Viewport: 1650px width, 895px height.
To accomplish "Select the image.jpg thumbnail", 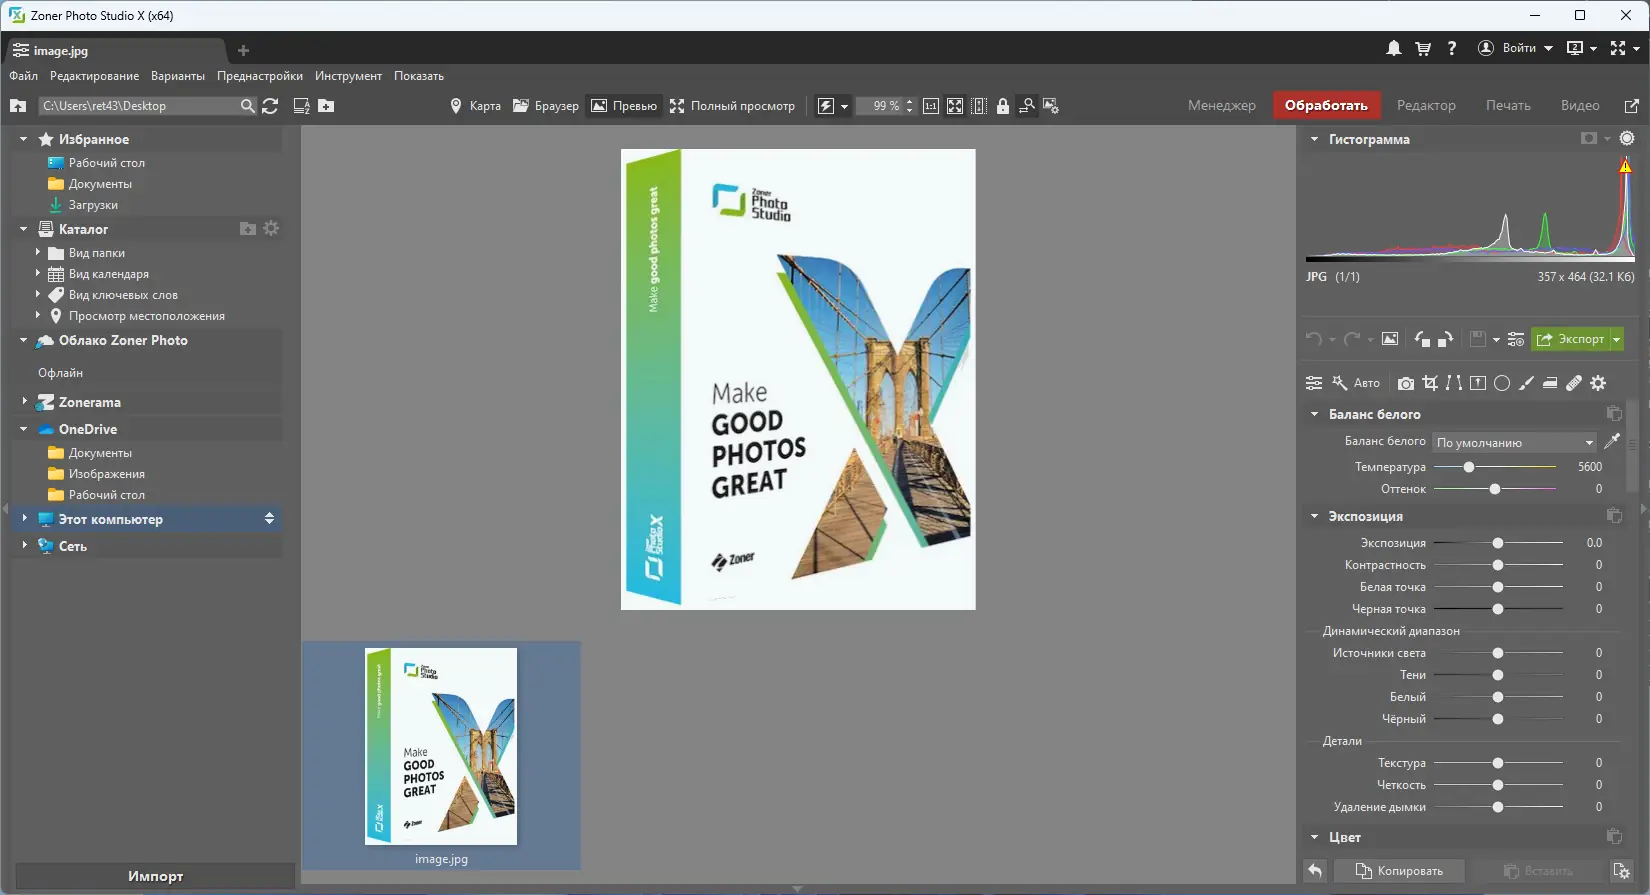I will point(441,755).
